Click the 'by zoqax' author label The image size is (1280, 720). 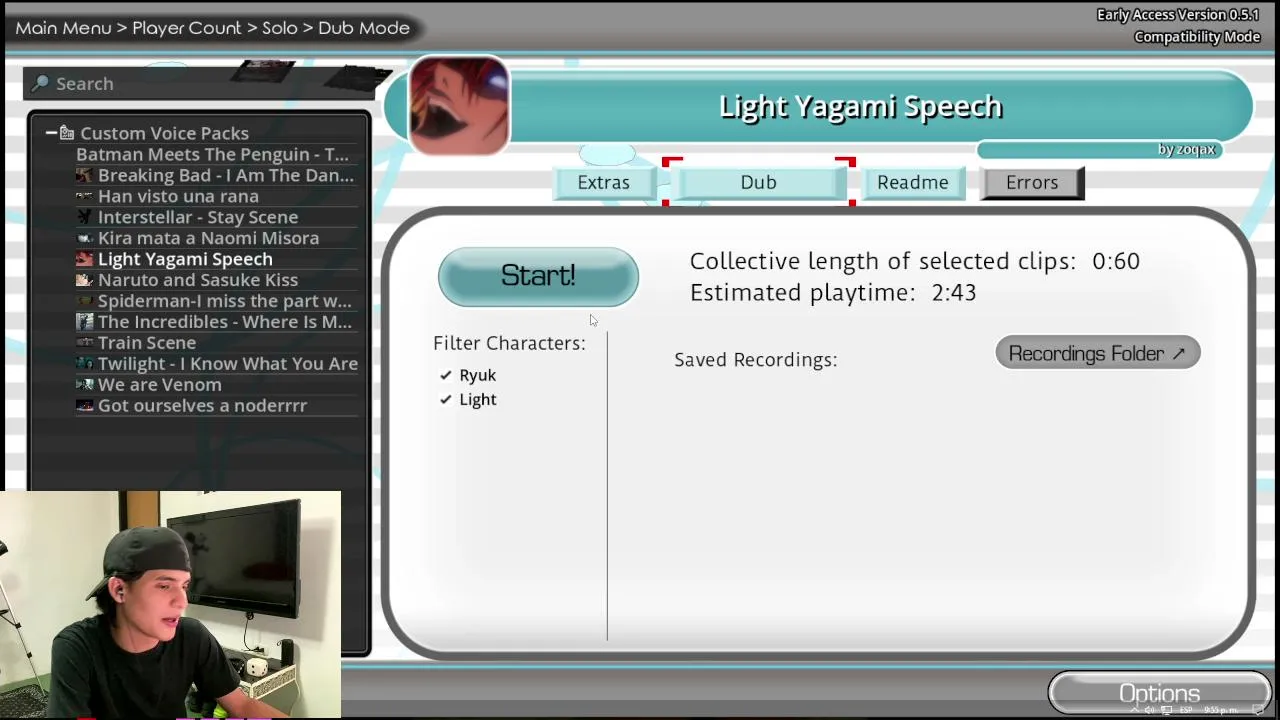(x=1186, y=149)
